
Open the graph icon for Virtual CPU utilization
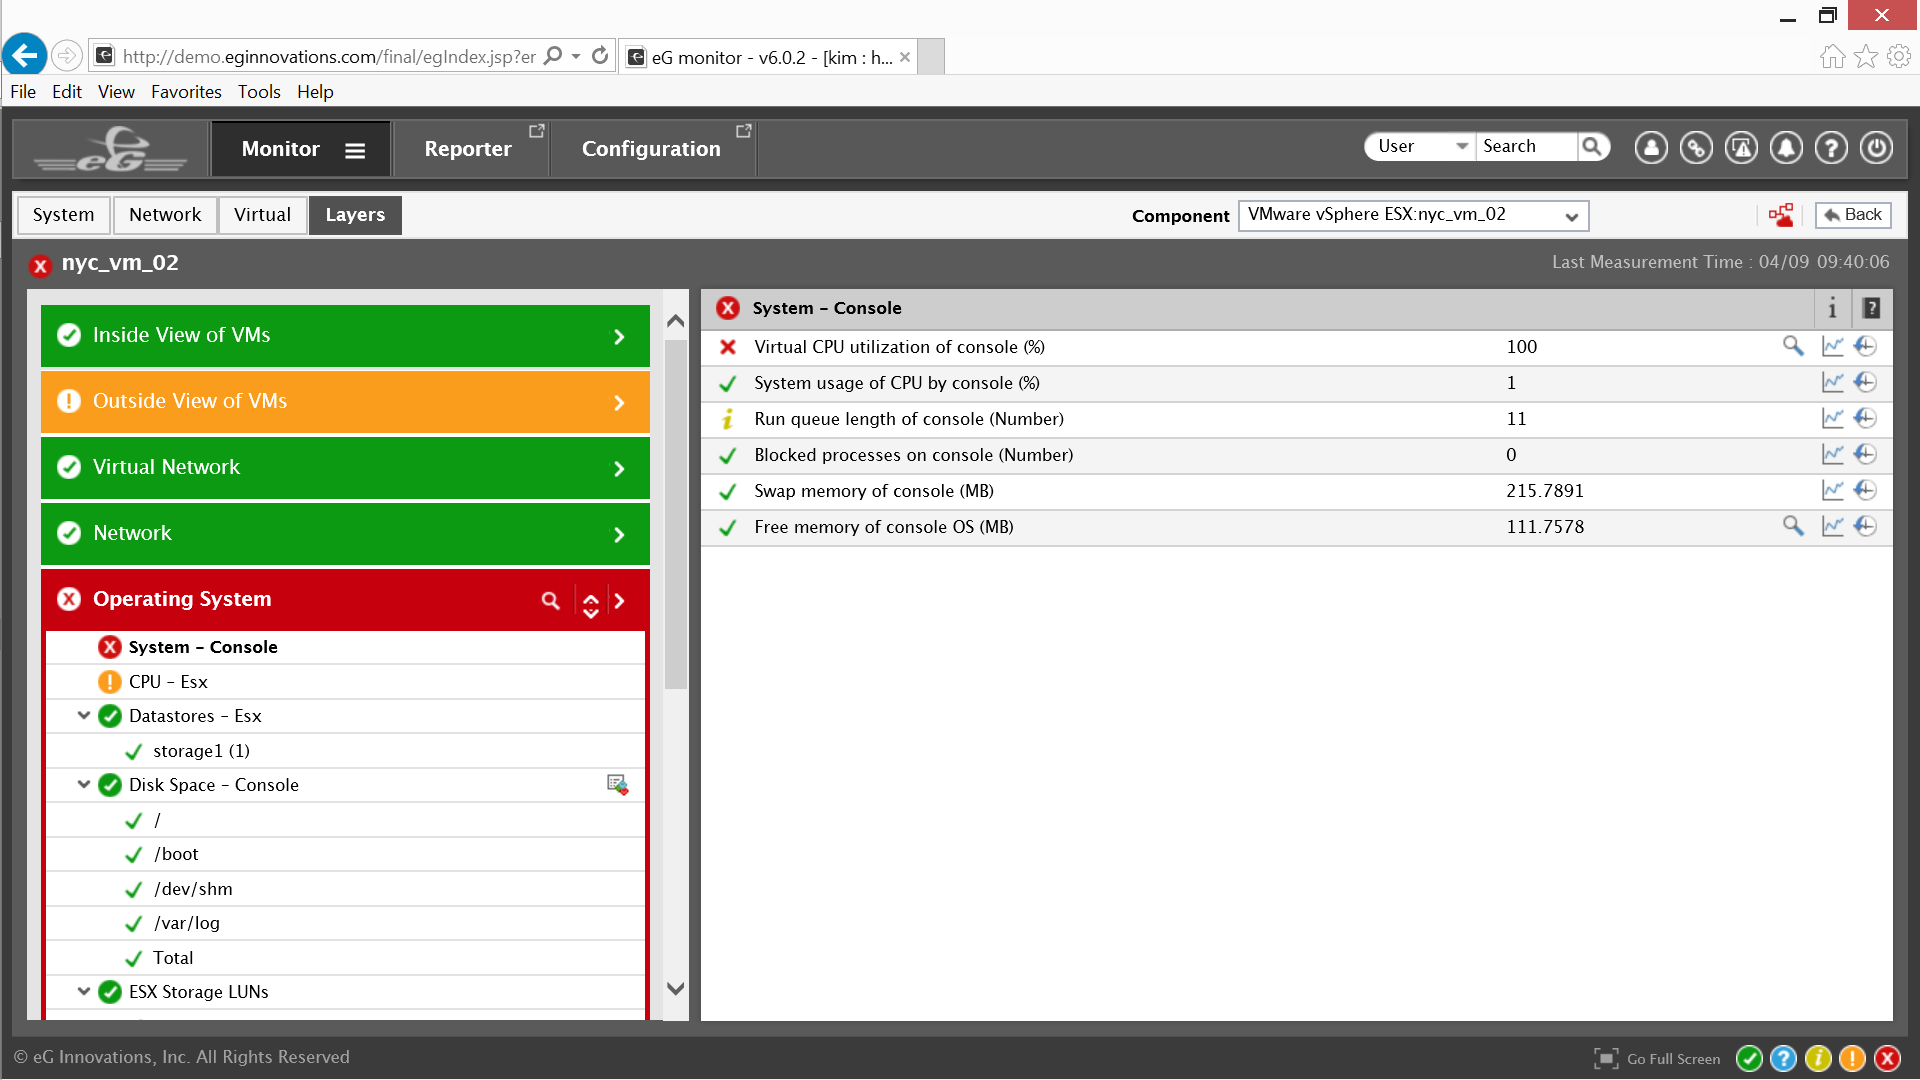tap(1832, 346)
